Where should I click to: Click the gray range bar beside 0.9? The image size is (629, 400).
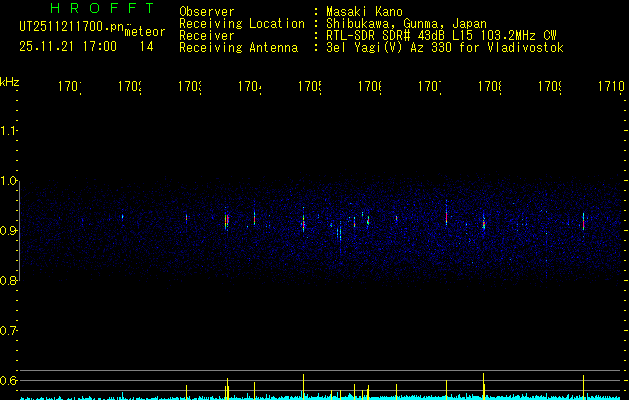19,231
